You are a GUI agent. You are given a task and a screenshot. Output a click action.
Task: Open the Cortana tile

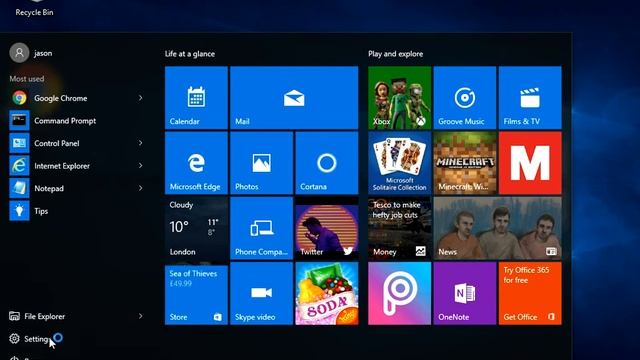[327, 163]
